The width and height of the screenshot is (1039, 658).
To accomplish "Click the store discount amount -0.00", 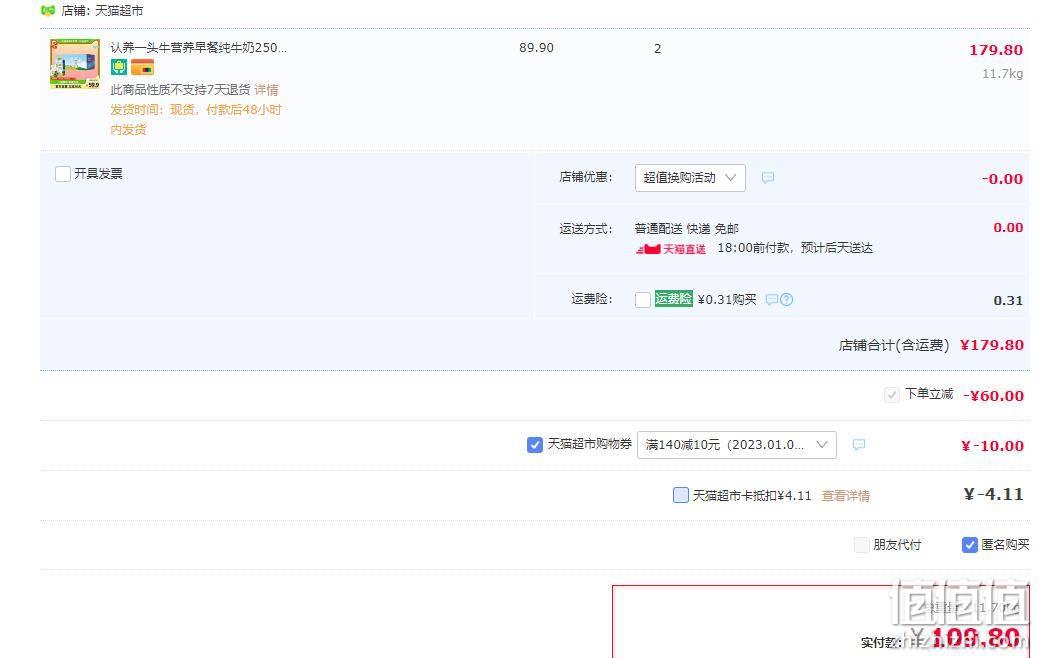I will point(1002,178).
